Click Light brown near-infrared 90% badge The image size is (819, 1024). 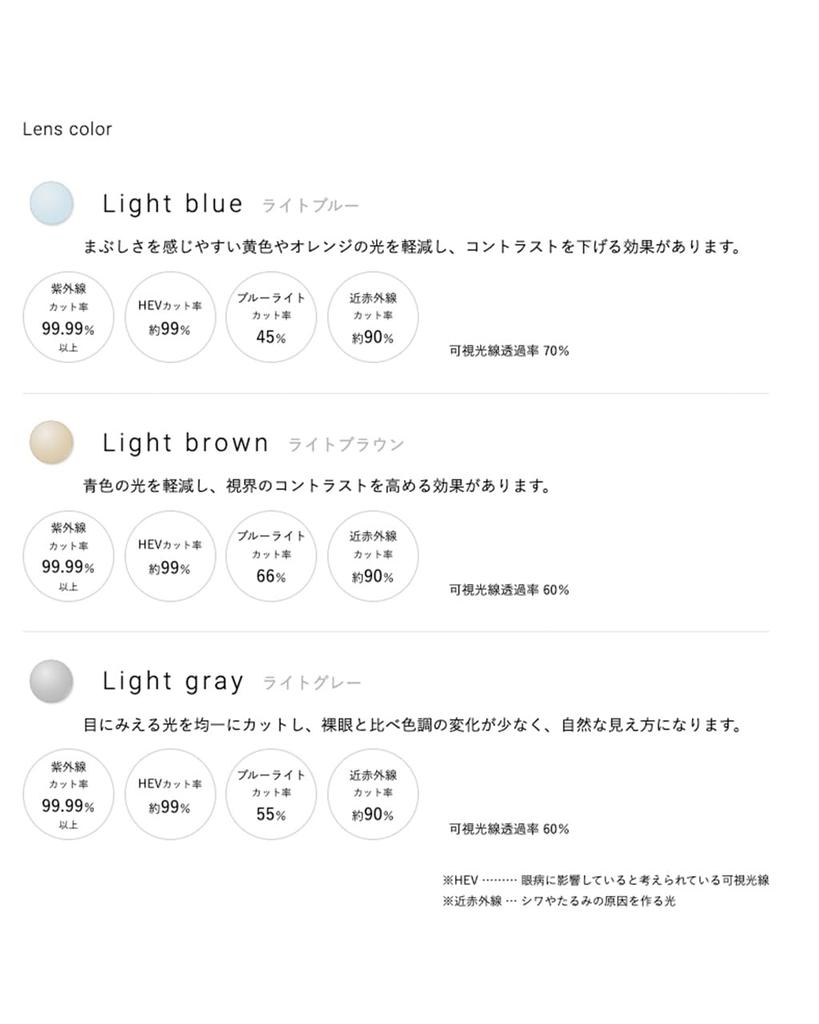tap(373, 556)
